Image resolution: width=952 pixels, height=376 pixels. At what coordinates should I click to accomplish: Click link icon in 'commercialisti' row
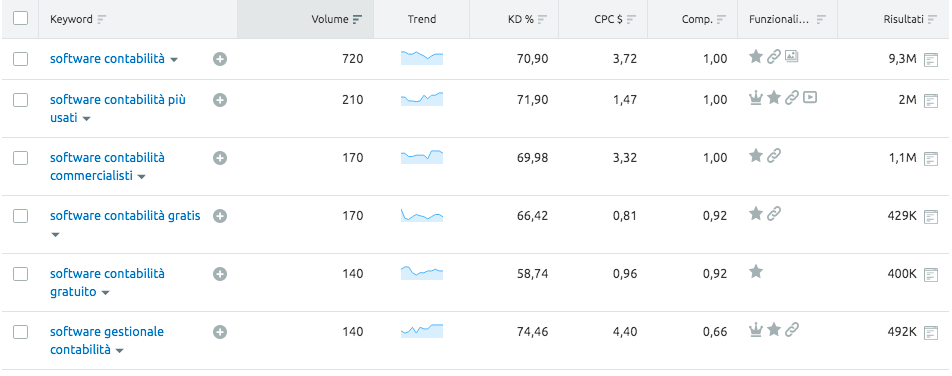tap(774, 156)
